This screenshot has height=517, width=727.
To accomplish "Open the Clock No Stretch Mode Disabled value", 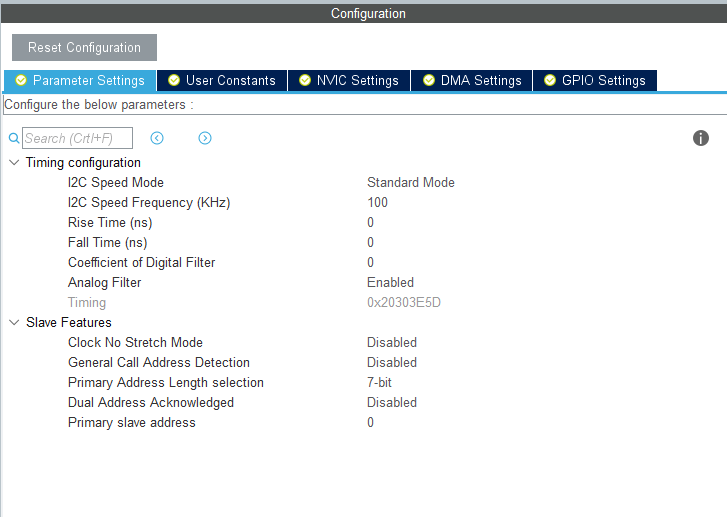I will (392, 342).
